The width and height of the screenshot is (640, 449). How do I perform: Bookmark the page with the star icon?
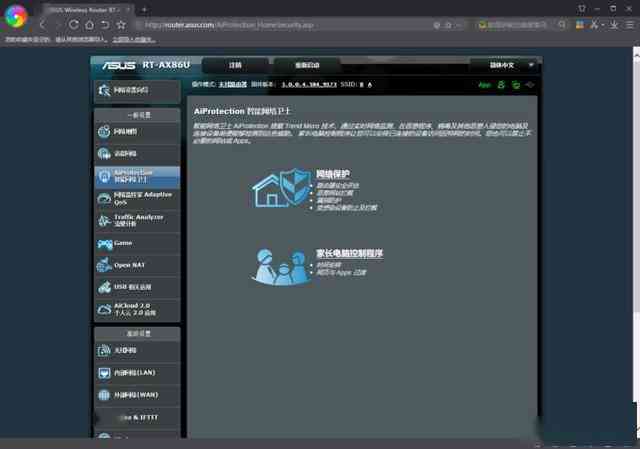click(x=121, y=25)
